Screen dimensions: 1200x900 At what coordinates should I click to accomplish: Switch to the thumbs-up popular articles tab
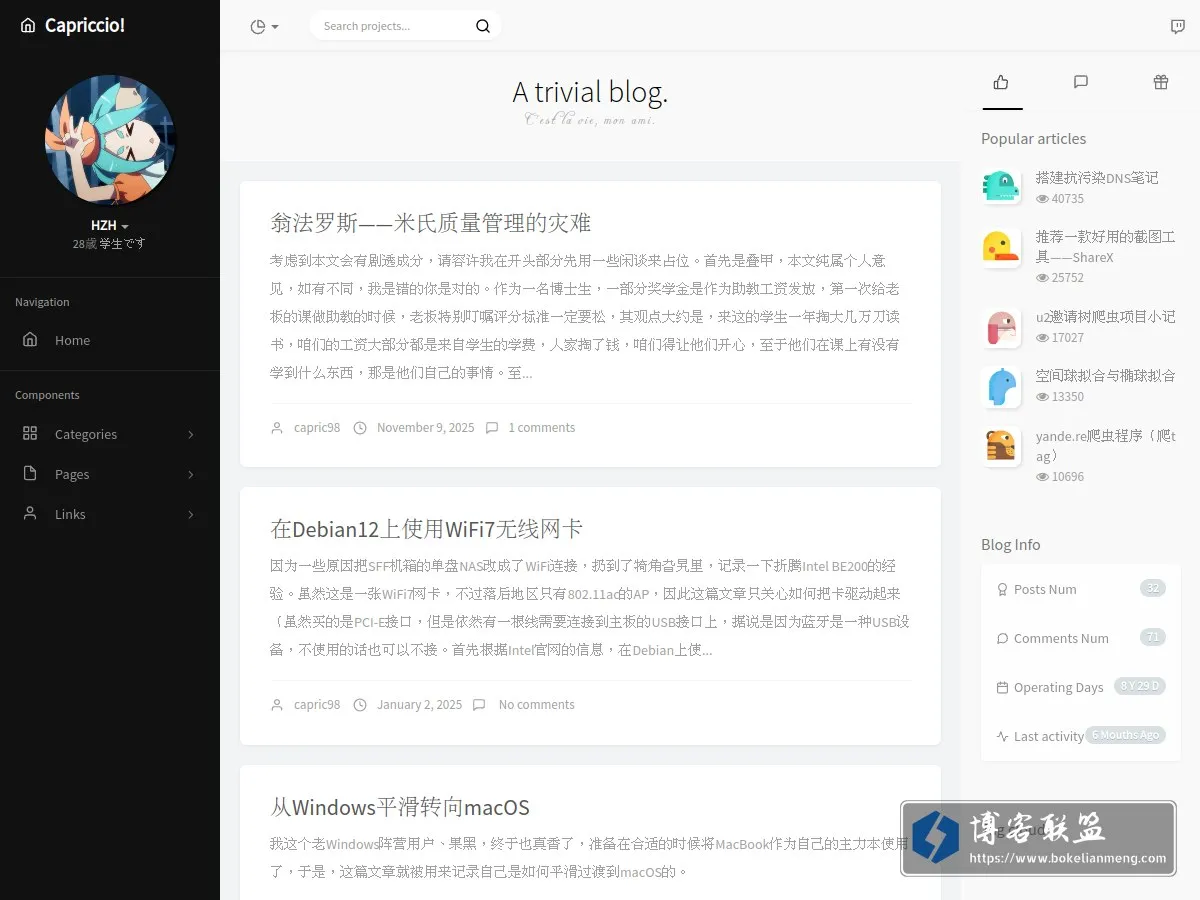coord(1001,82)
